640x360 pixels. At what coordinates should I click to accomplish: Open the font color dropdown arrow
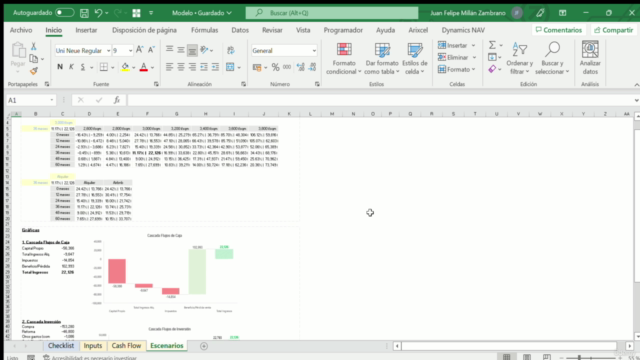pos(153,67)
